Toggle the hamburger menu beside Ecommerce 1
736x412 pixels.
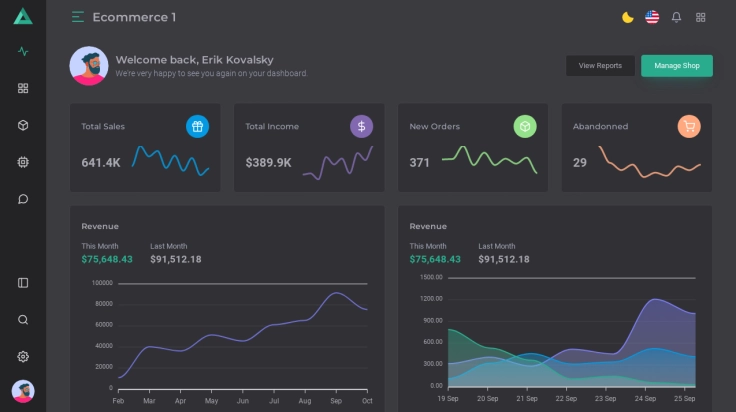(x=78, y=17)
